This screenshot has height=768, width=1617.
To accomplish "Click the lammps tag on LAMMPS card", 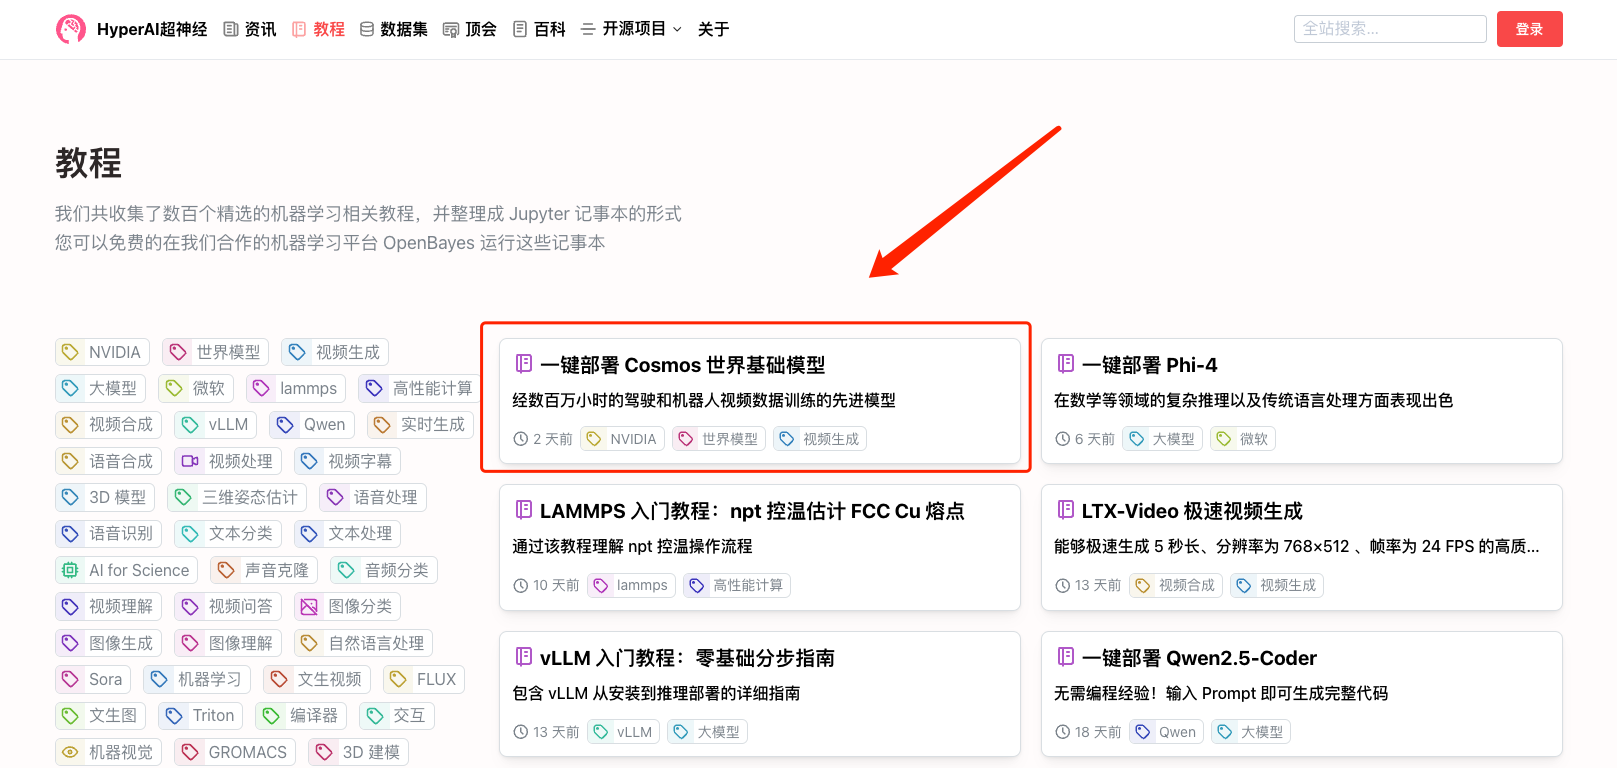I will pos(631,585).
